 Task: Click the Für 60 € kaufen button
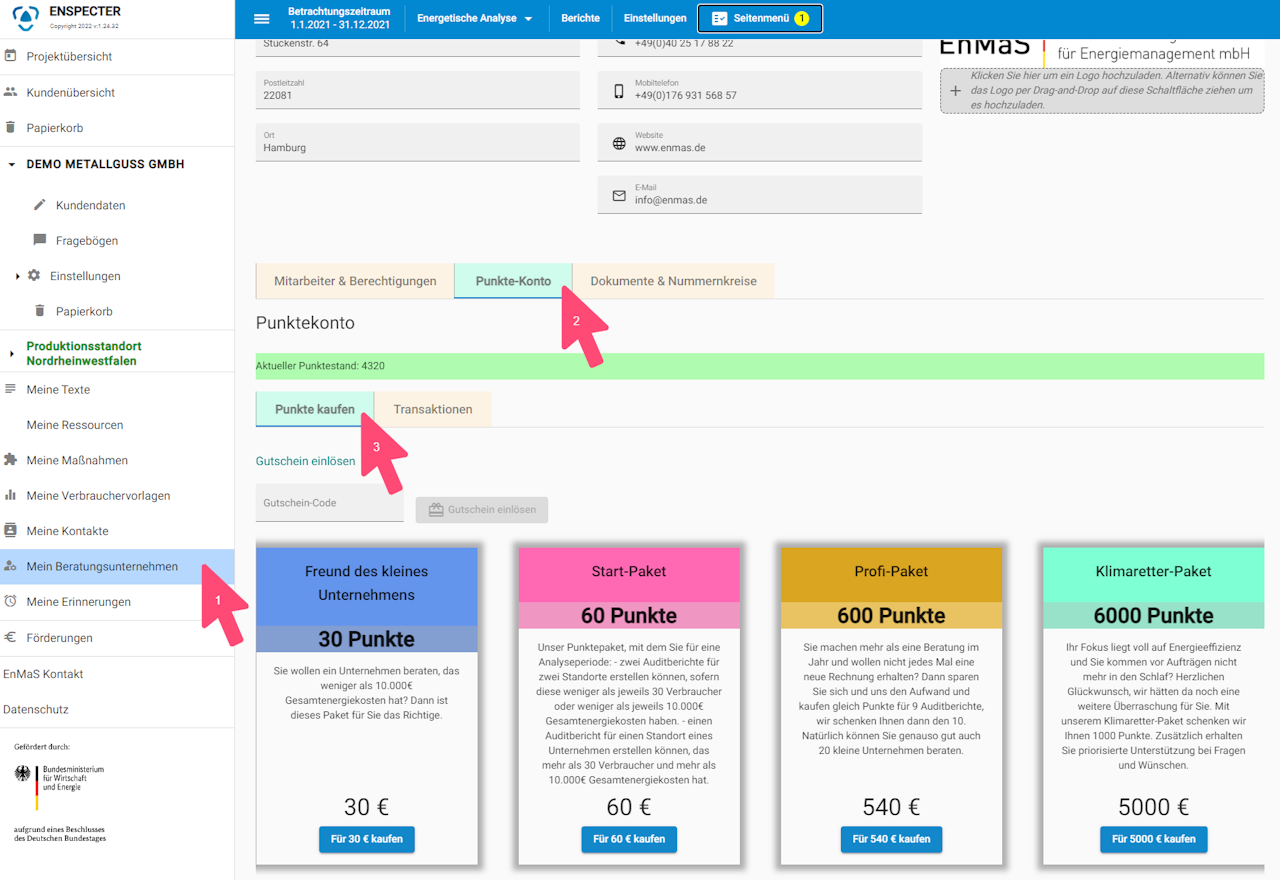629,839
